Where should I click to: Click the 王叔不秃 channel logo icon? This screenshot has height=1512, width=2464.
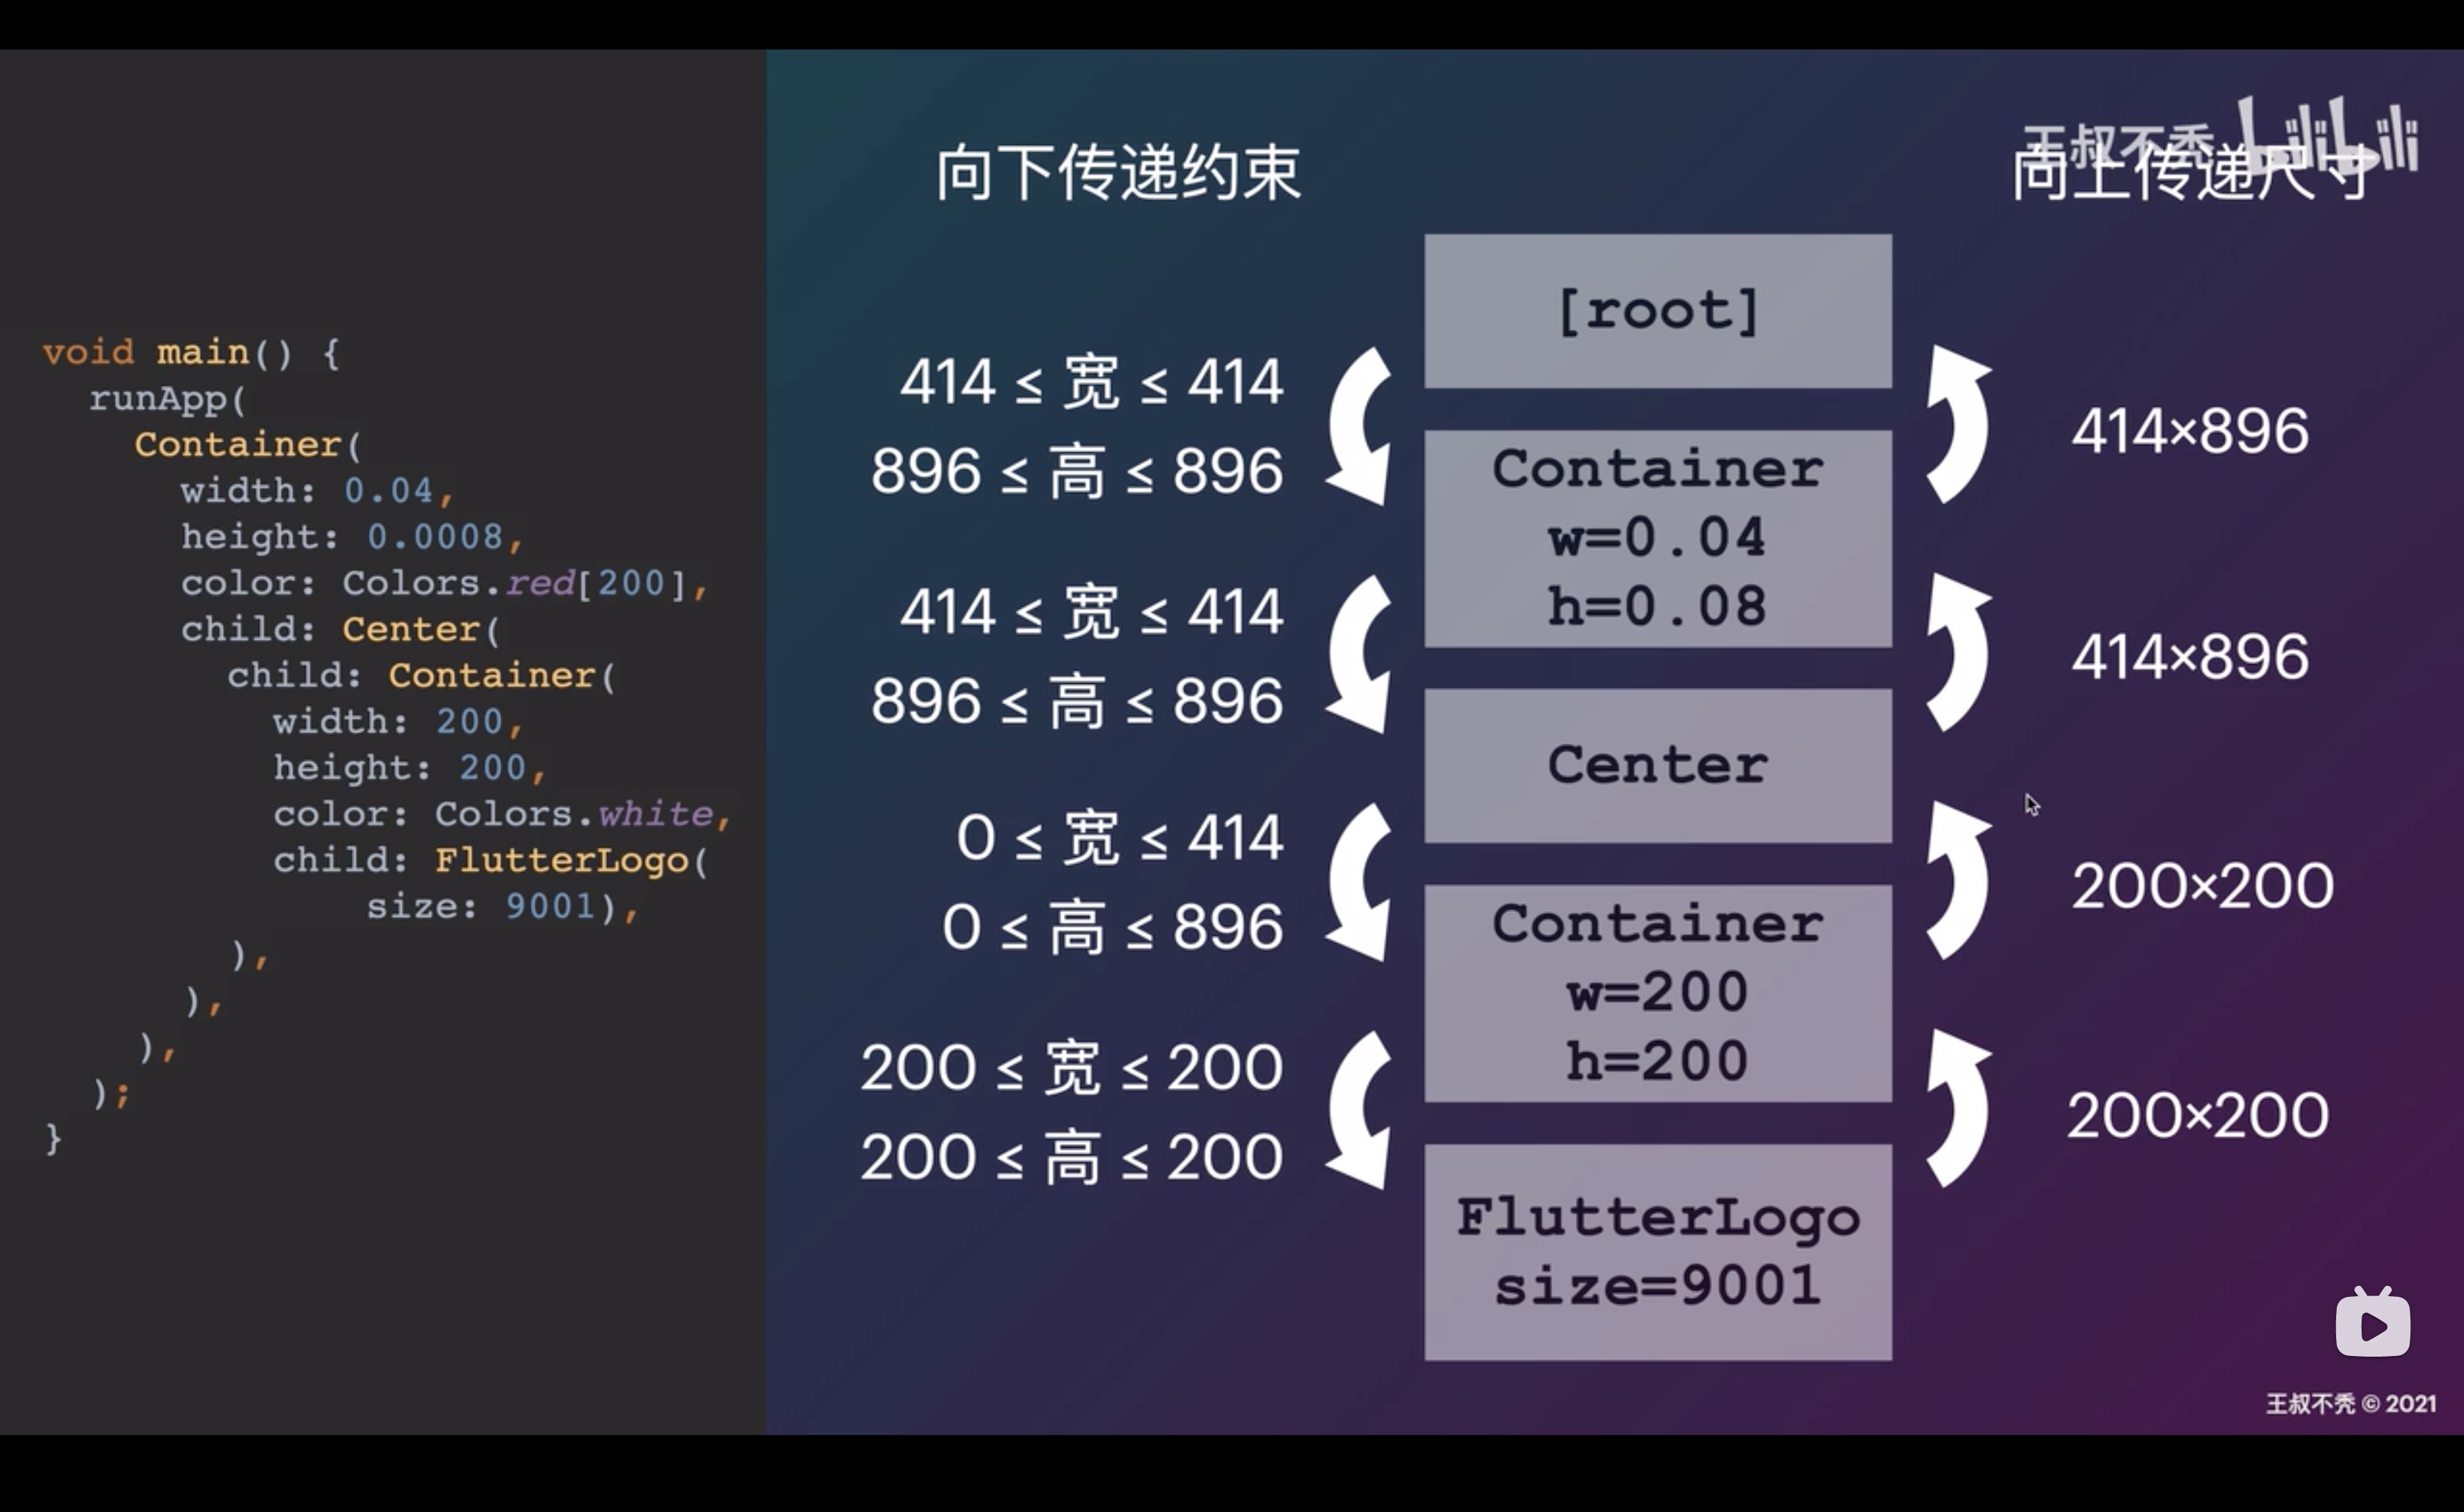[x=2373, y=1326]
